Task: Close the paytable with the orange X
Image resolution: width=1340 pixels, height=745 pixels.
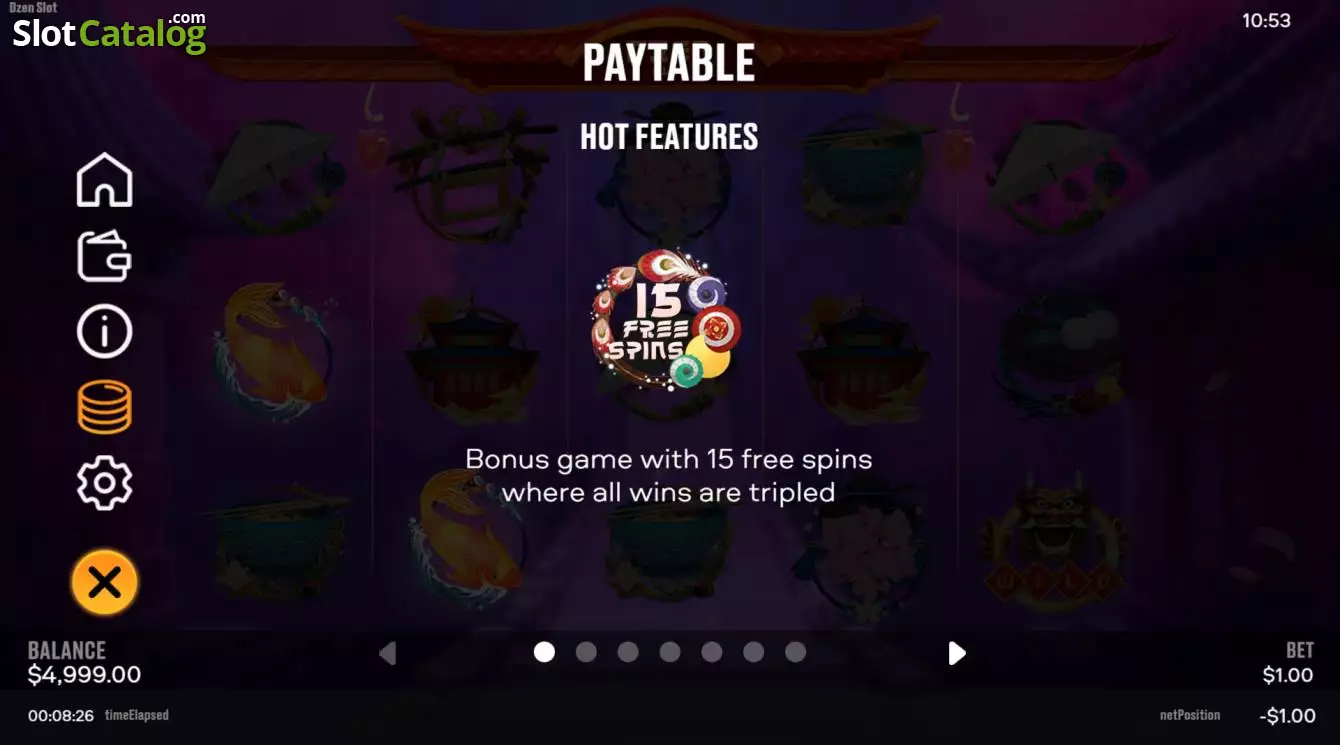Action: pos(105,582)
